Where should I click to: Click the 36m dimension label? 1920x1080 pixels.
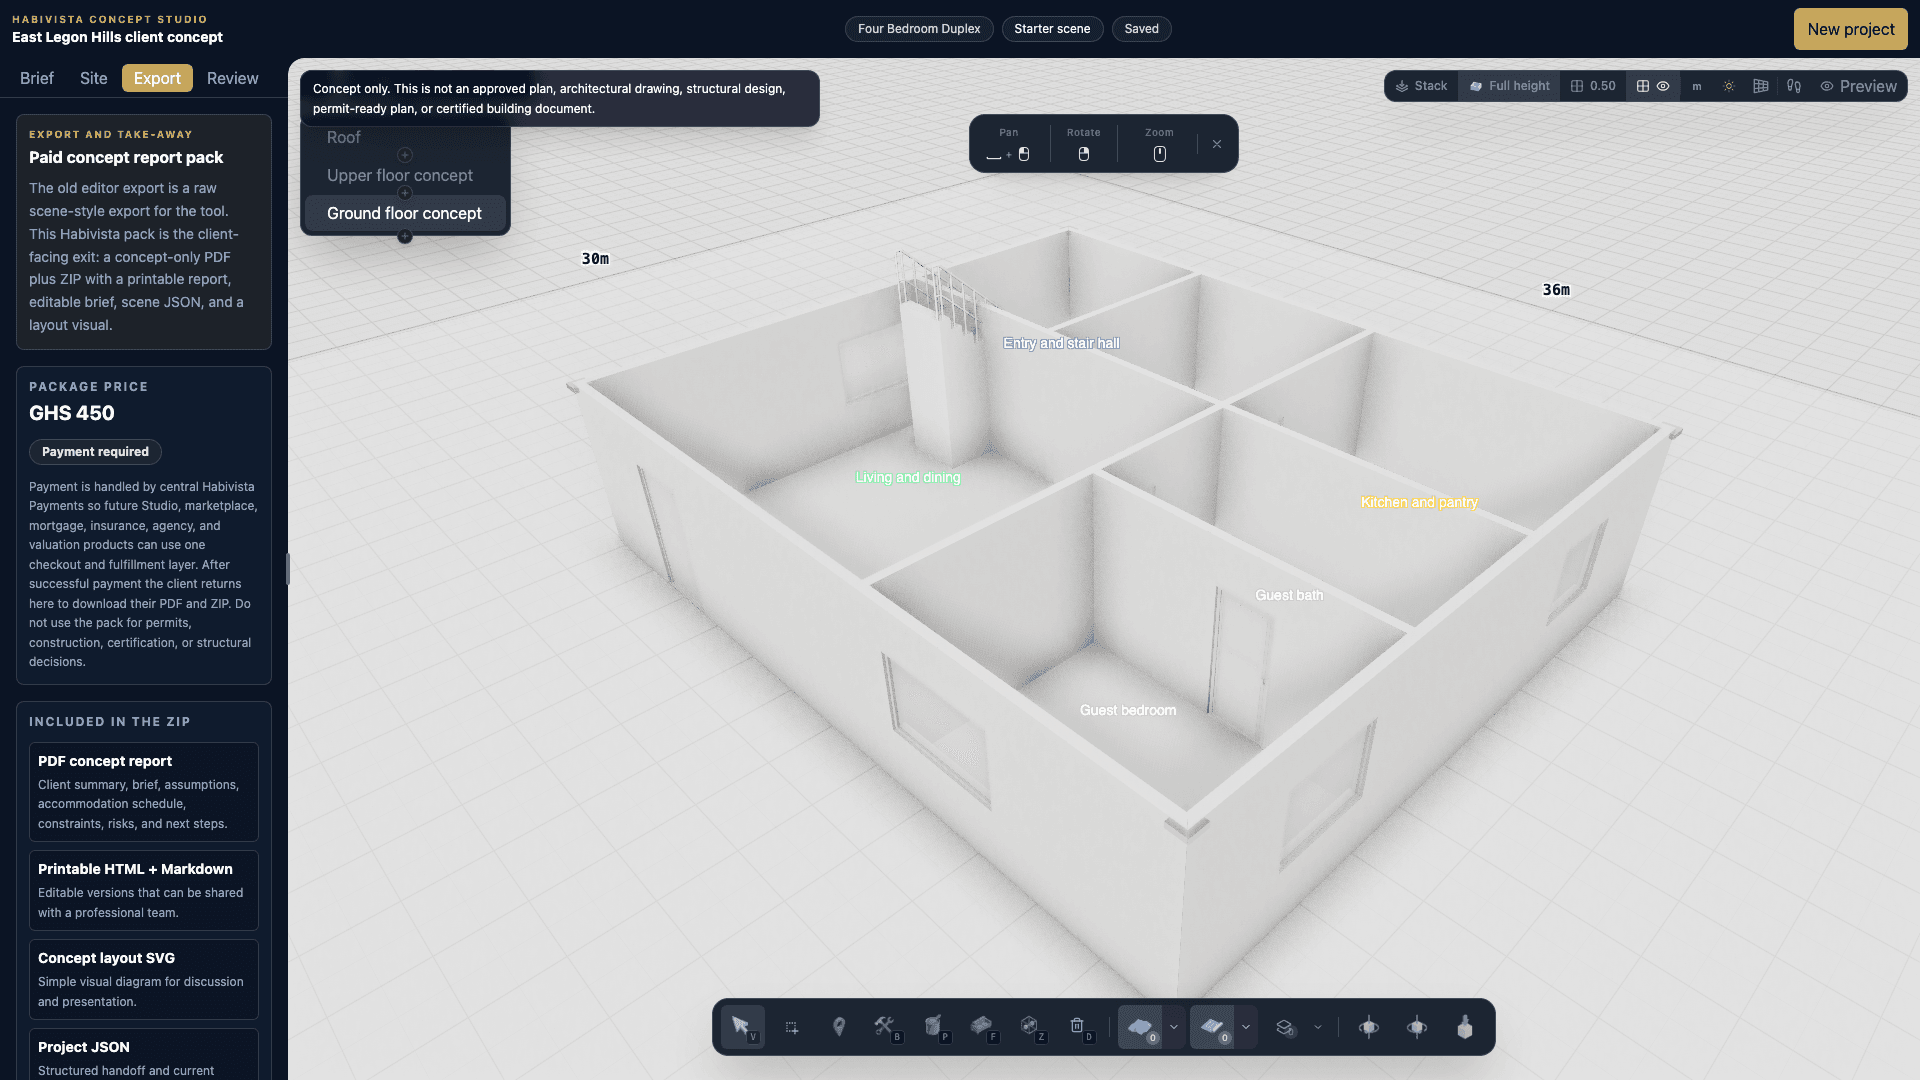pos(1556,290)
